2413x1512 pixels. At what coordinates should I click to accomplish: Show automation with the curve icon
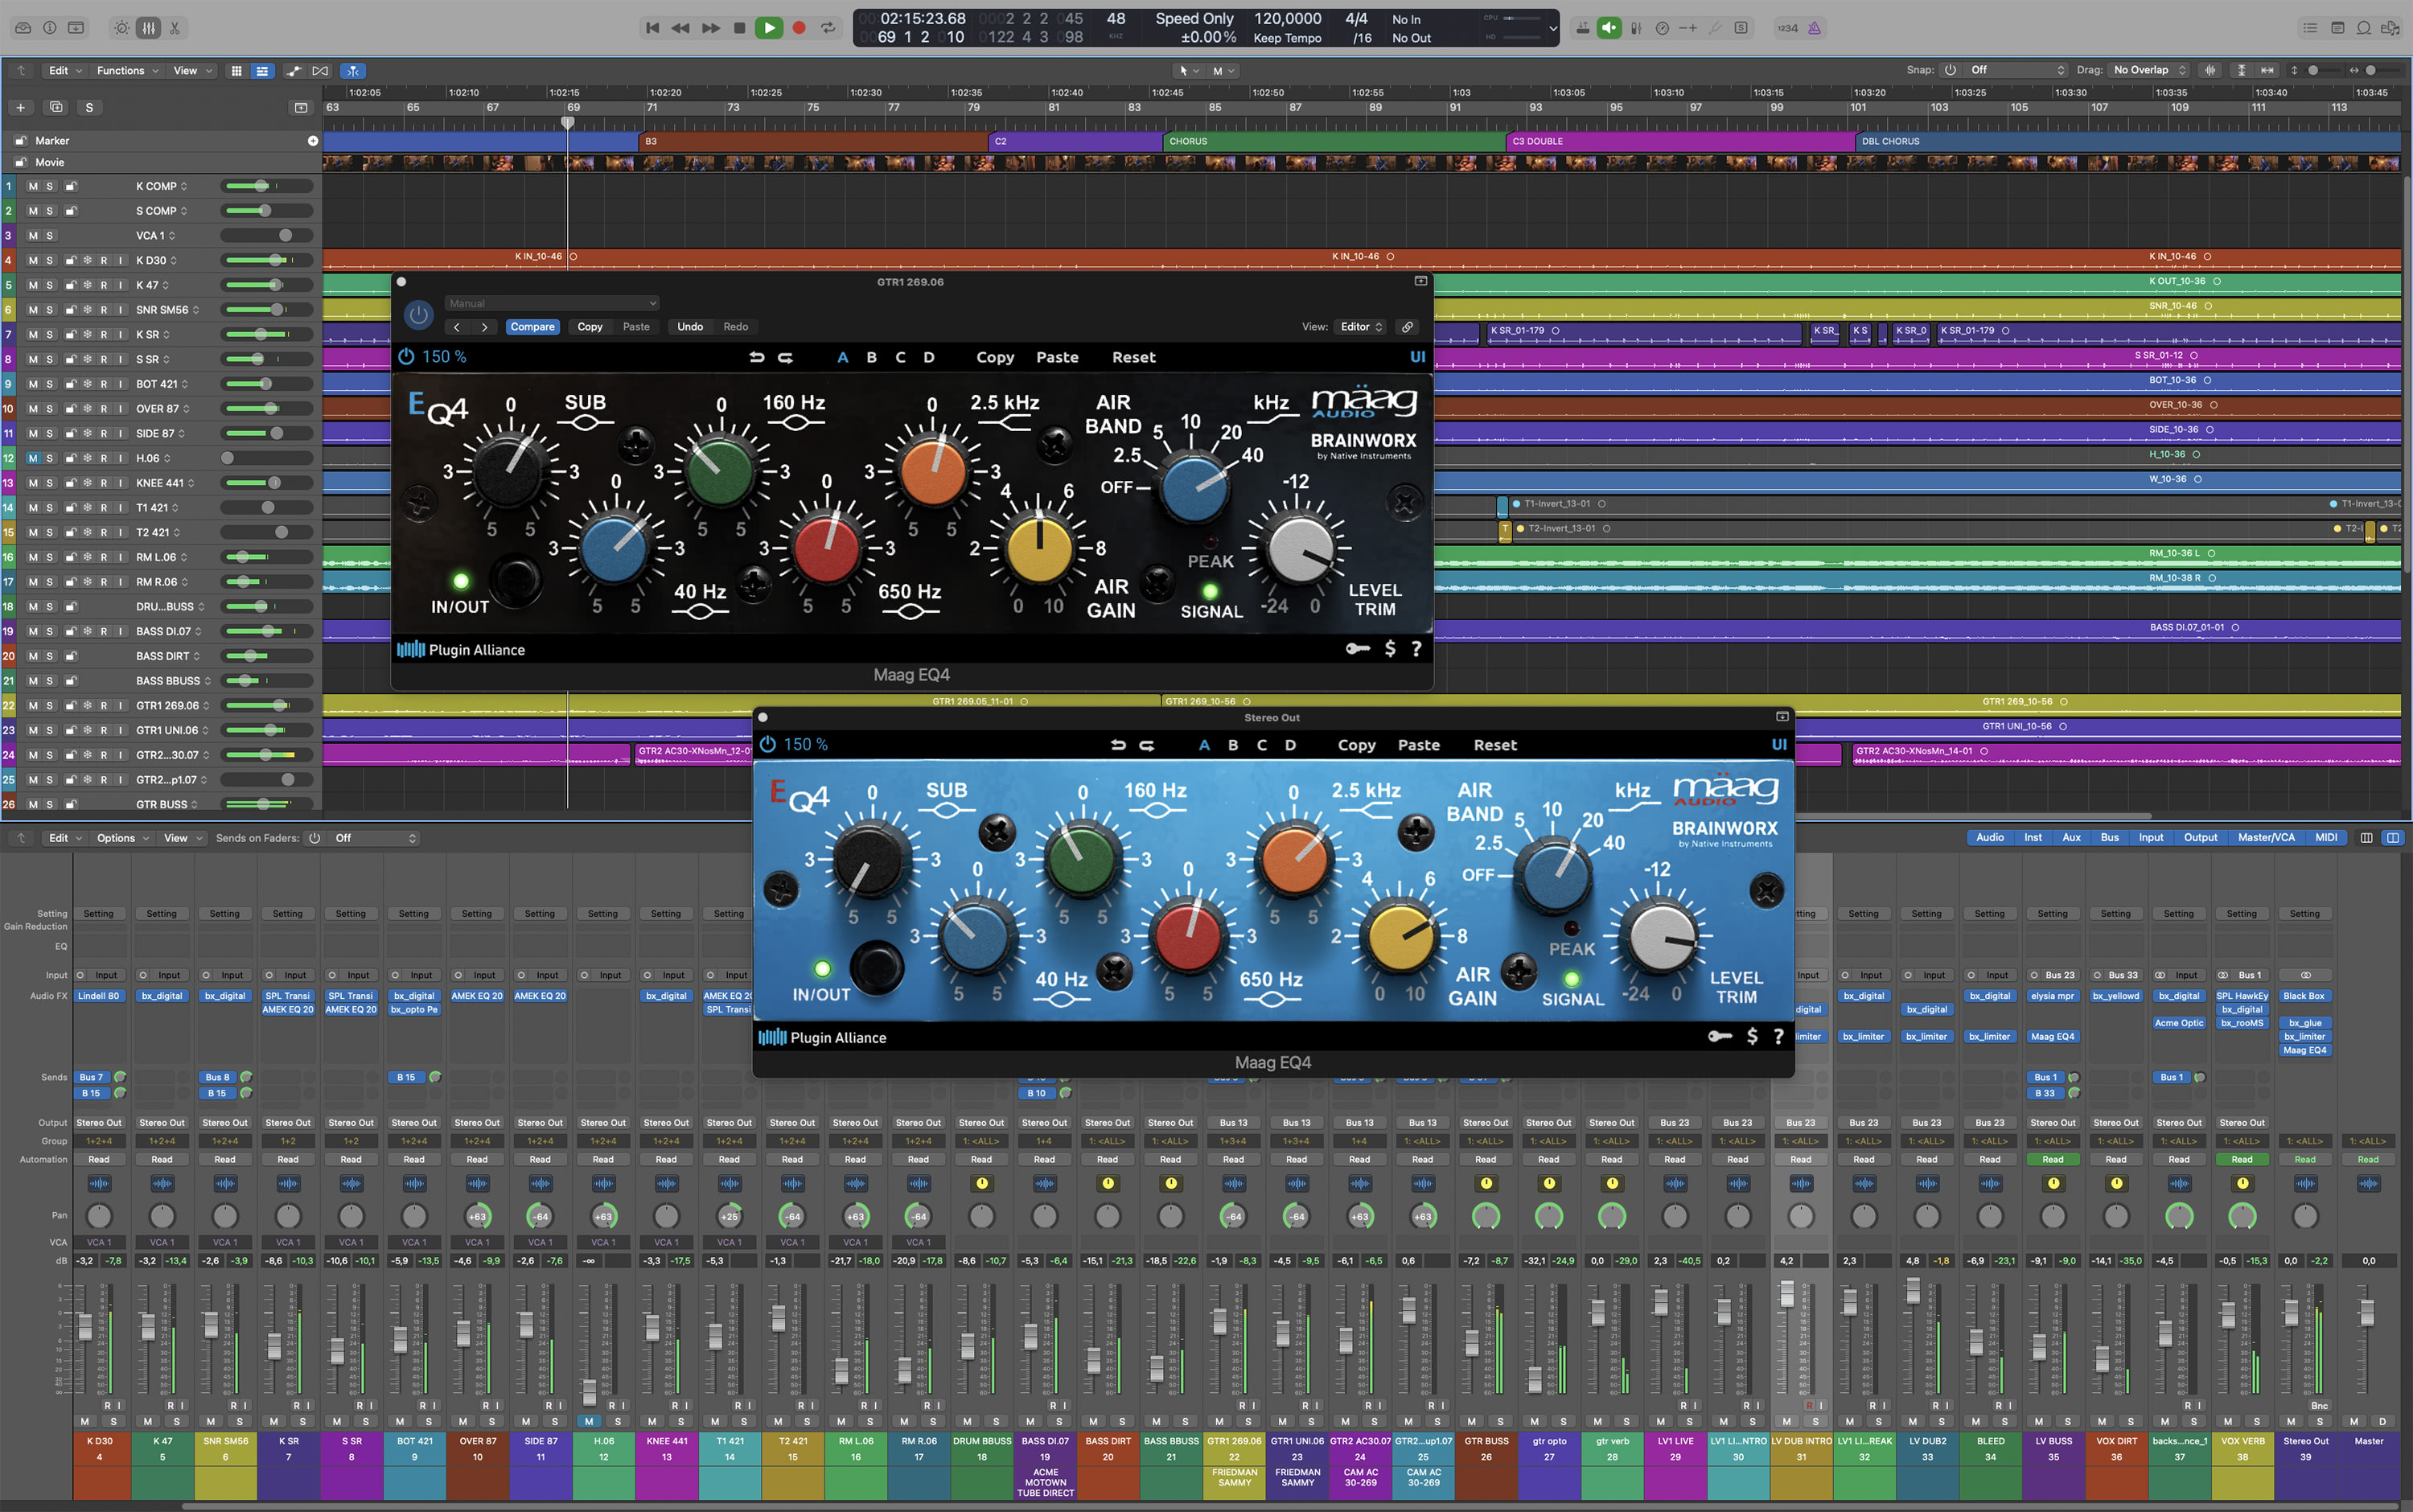[293, 71]
